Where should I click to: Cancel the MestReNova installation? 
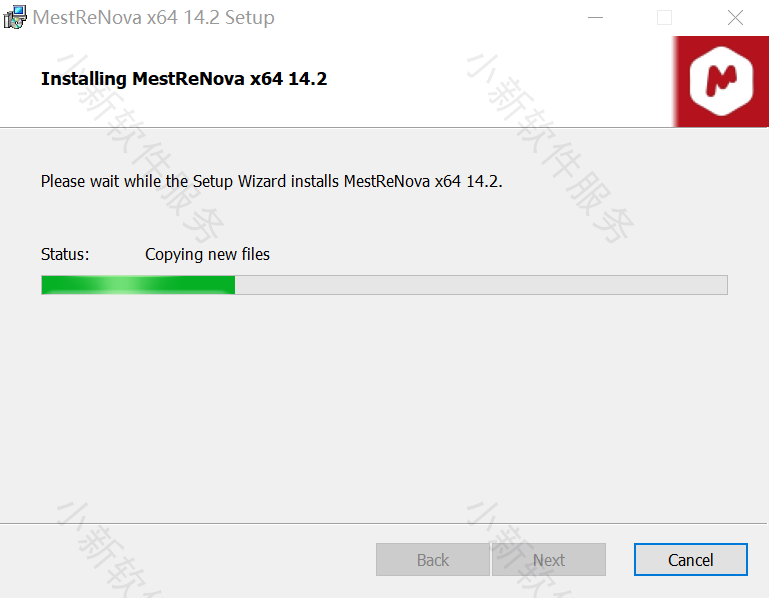691,559
